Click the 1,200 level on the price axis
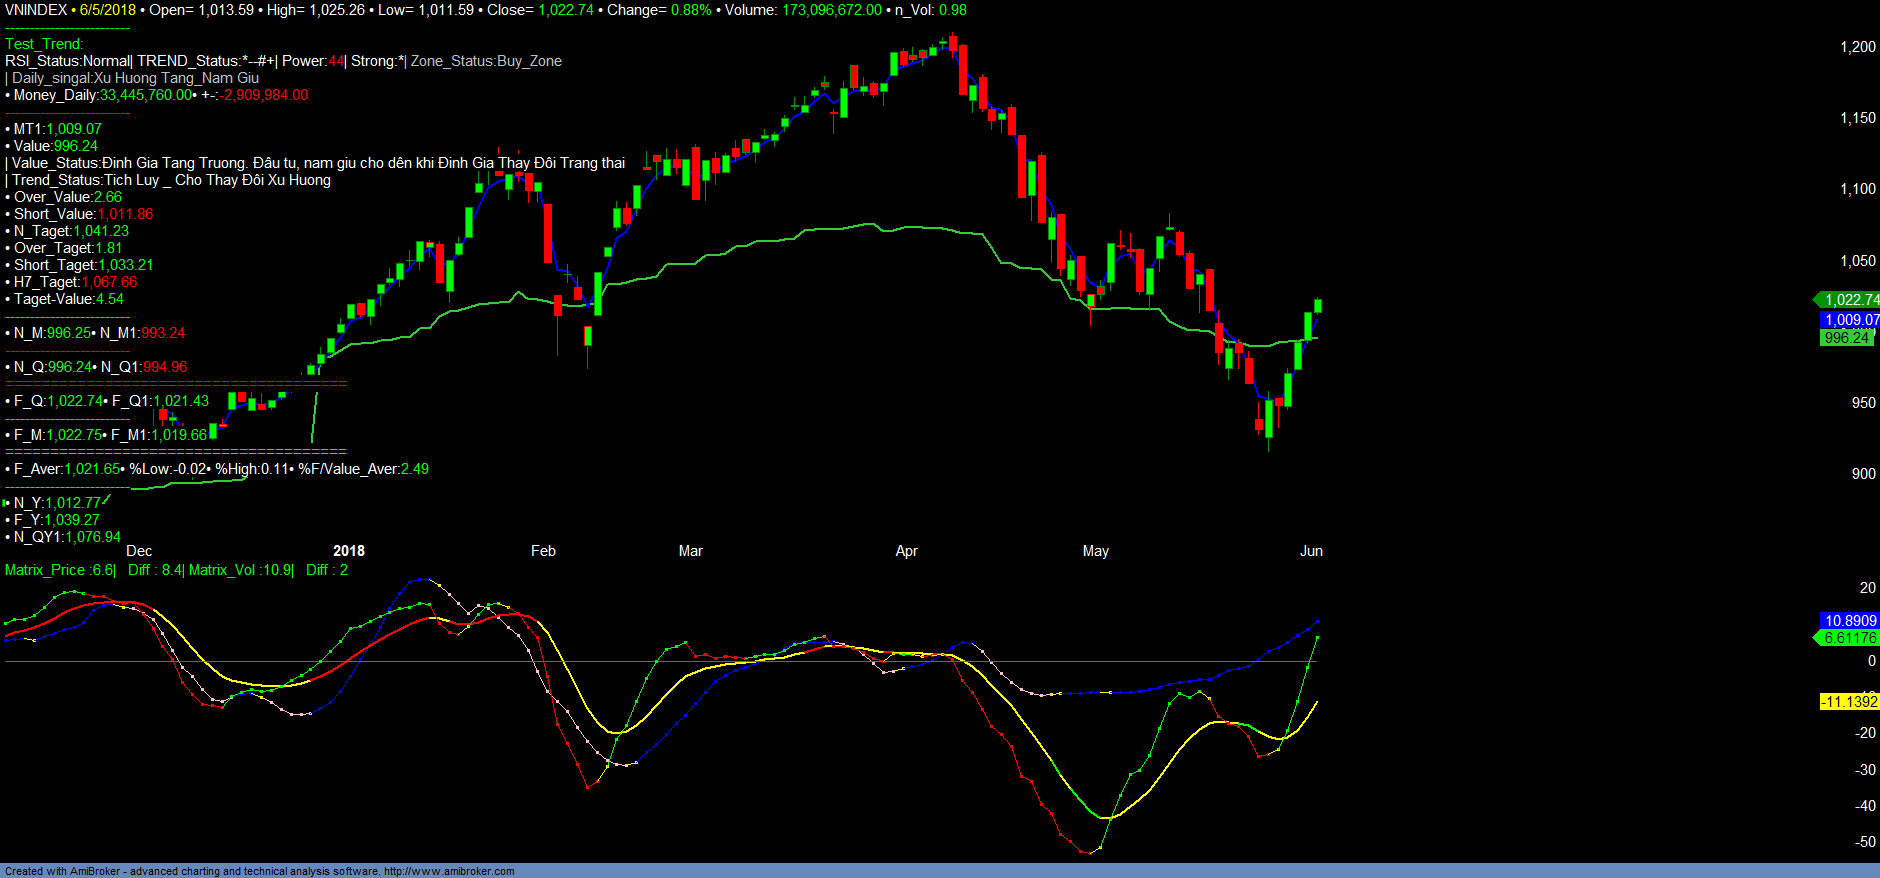The height and width of the screenshot is (878, 1880). [x=1858, y=47]
